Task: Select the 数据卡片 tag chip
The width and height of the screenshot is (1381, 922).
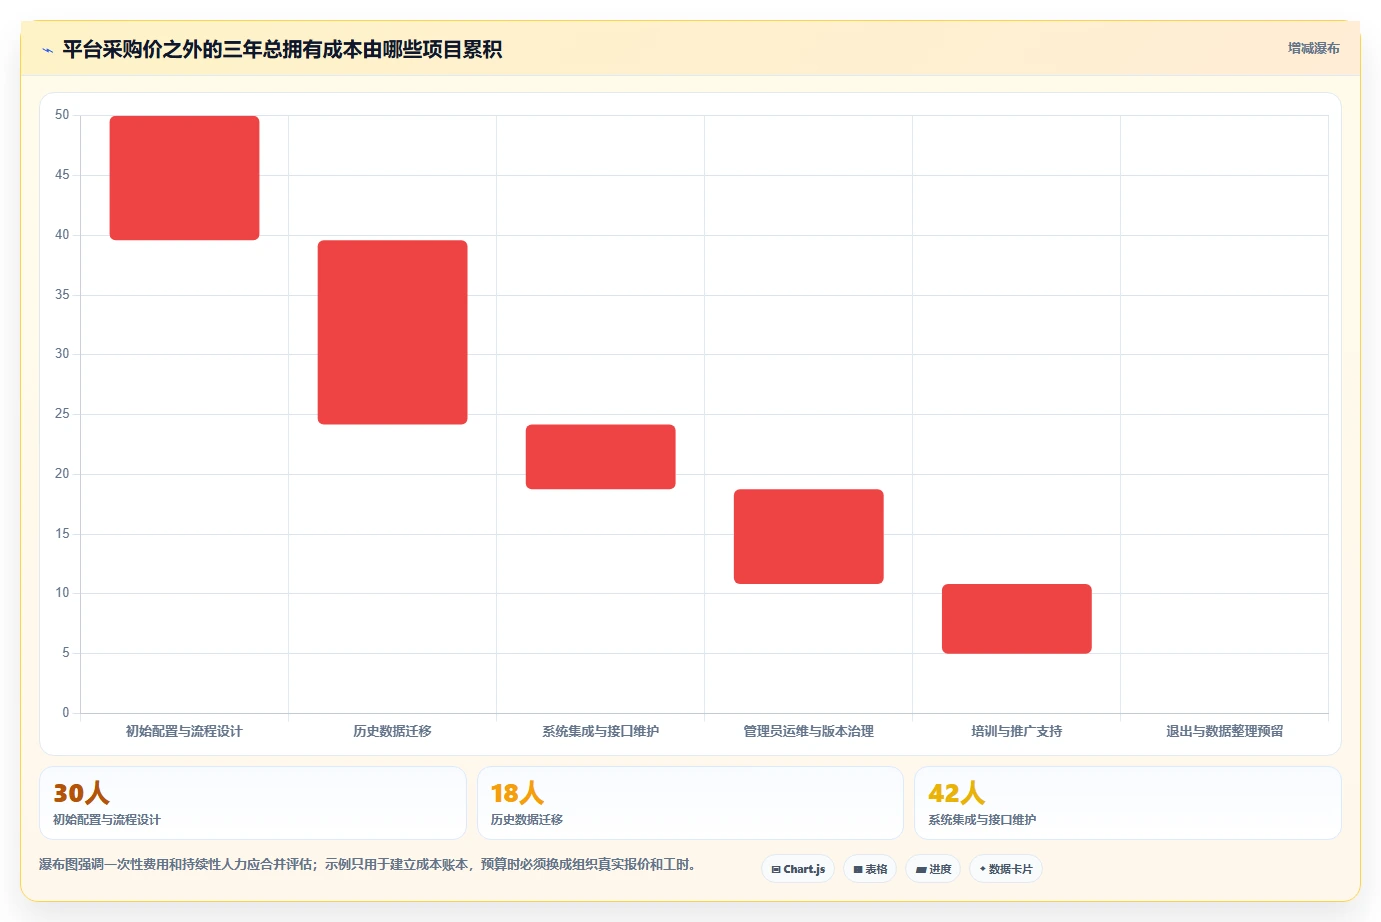Action: pos(1006,869)
